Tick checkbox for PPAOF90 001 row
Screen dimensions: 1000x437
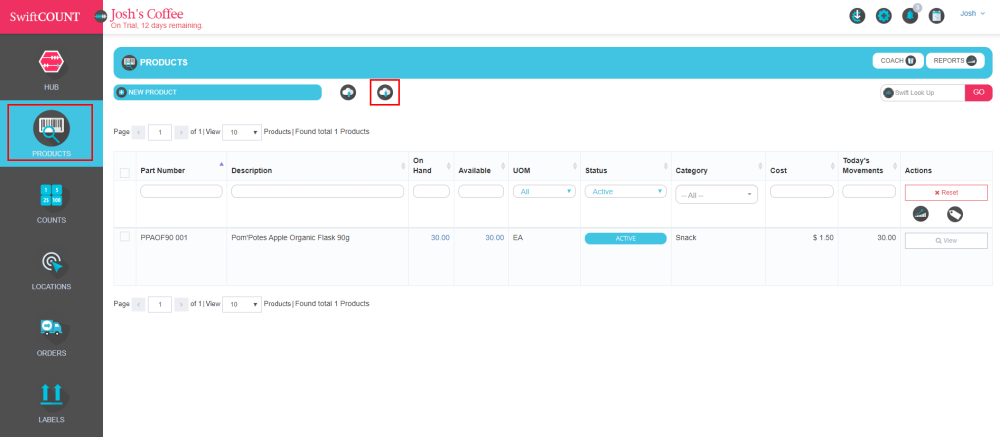coord(125,237)
